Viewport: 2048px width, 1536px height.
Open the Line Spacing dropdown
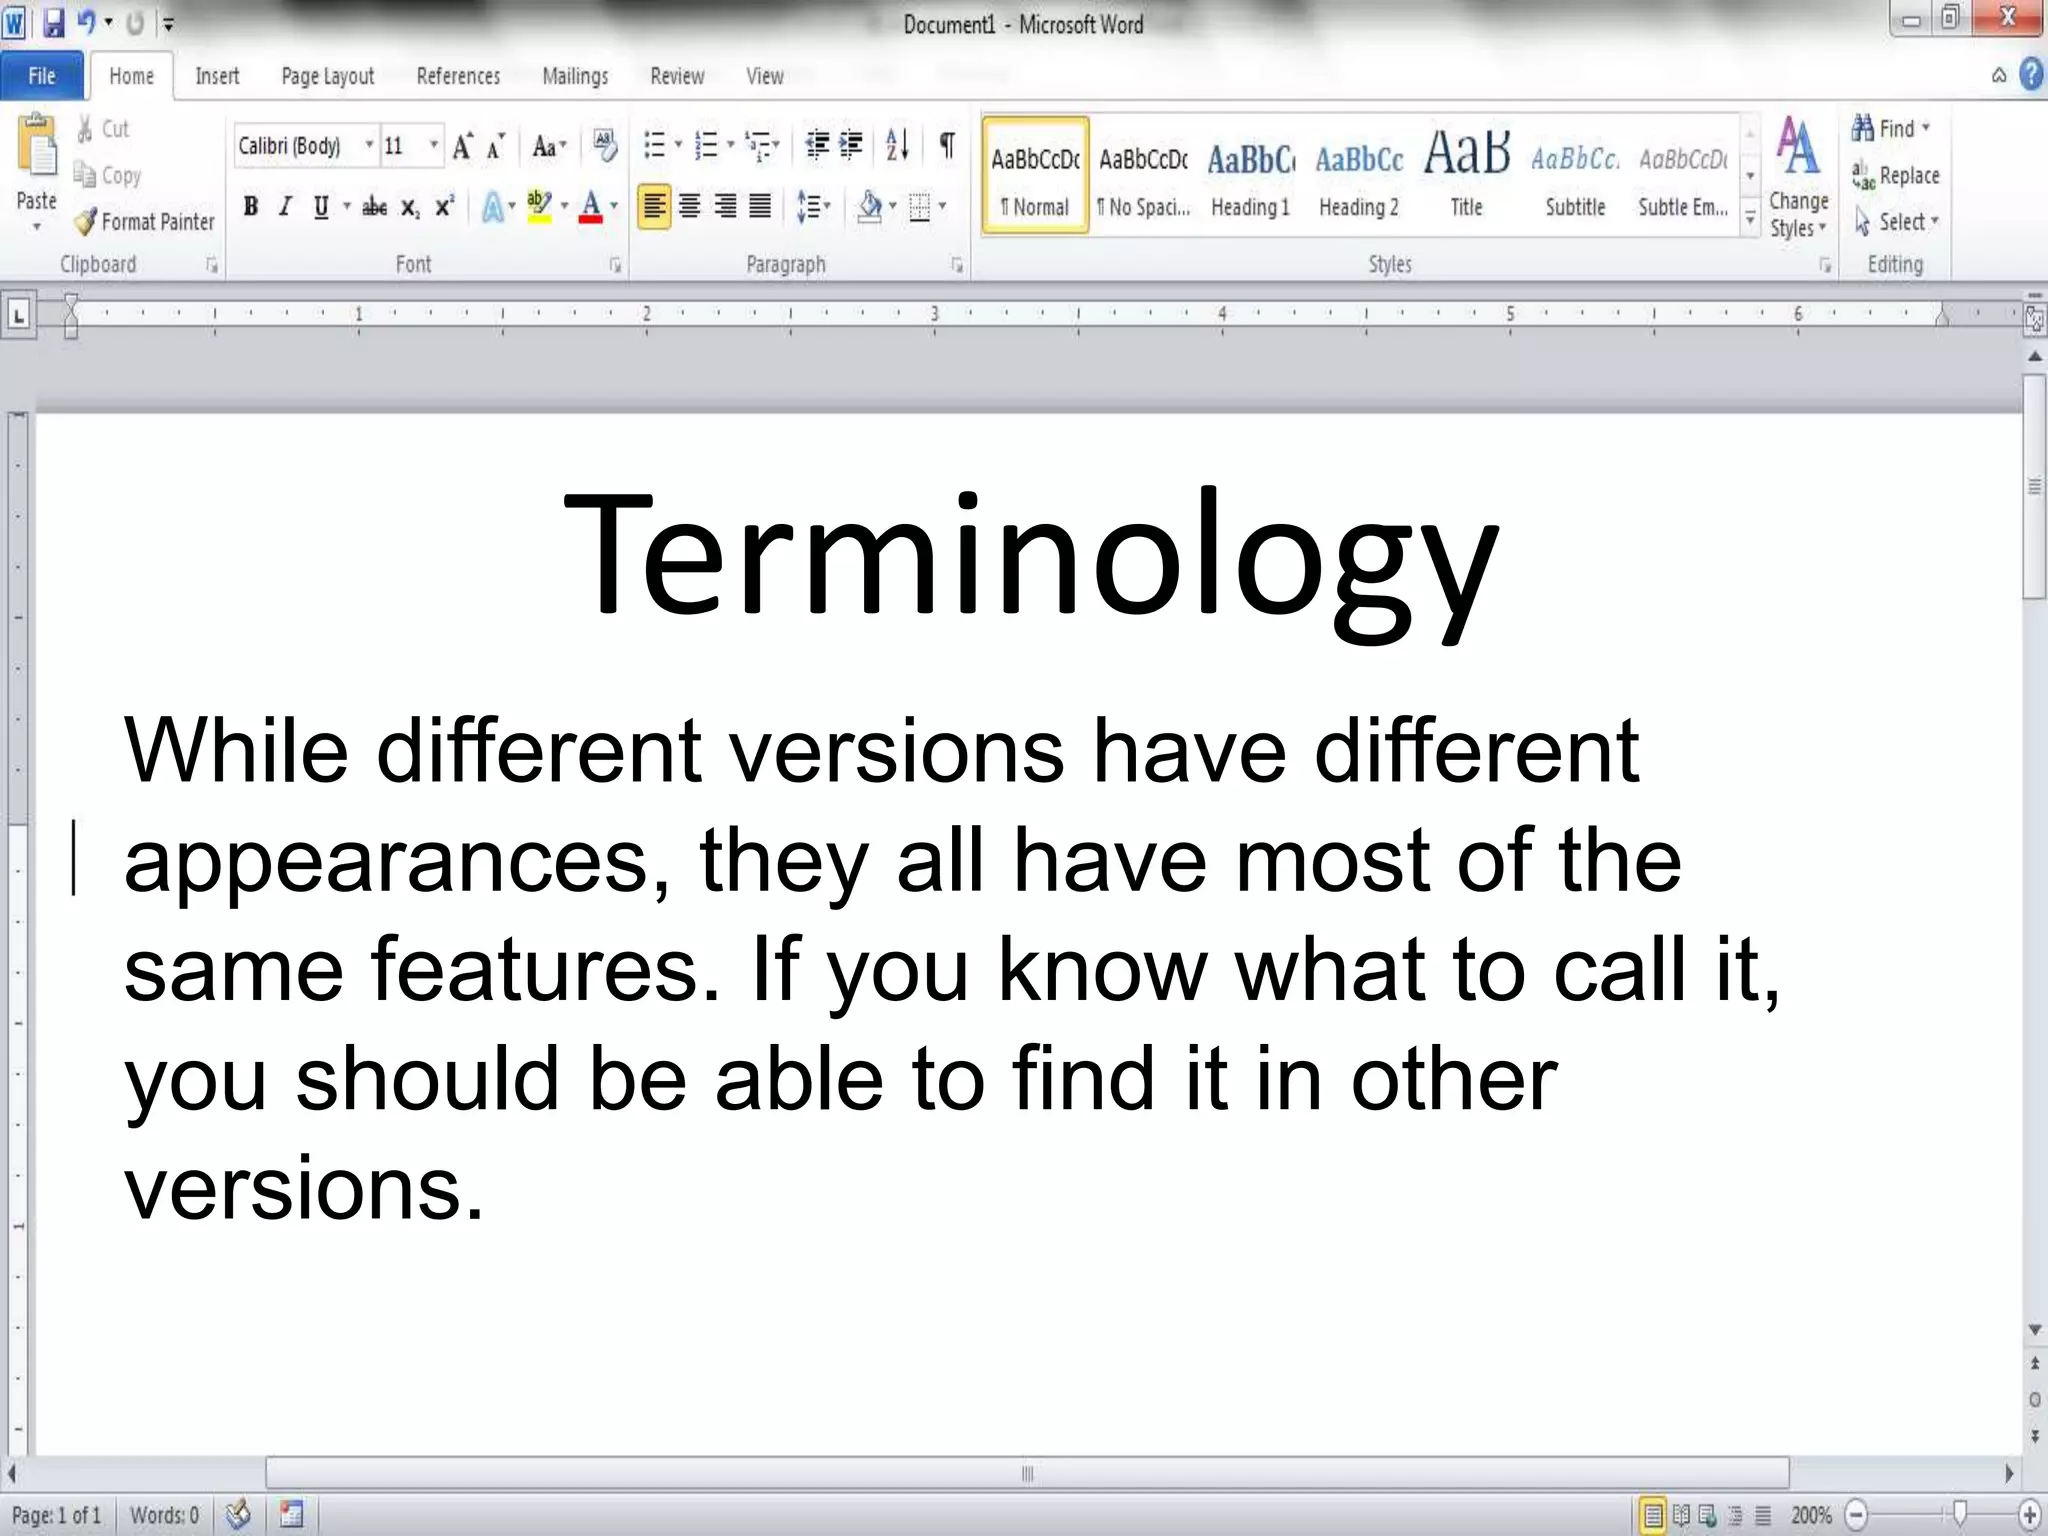click(814, 207)
